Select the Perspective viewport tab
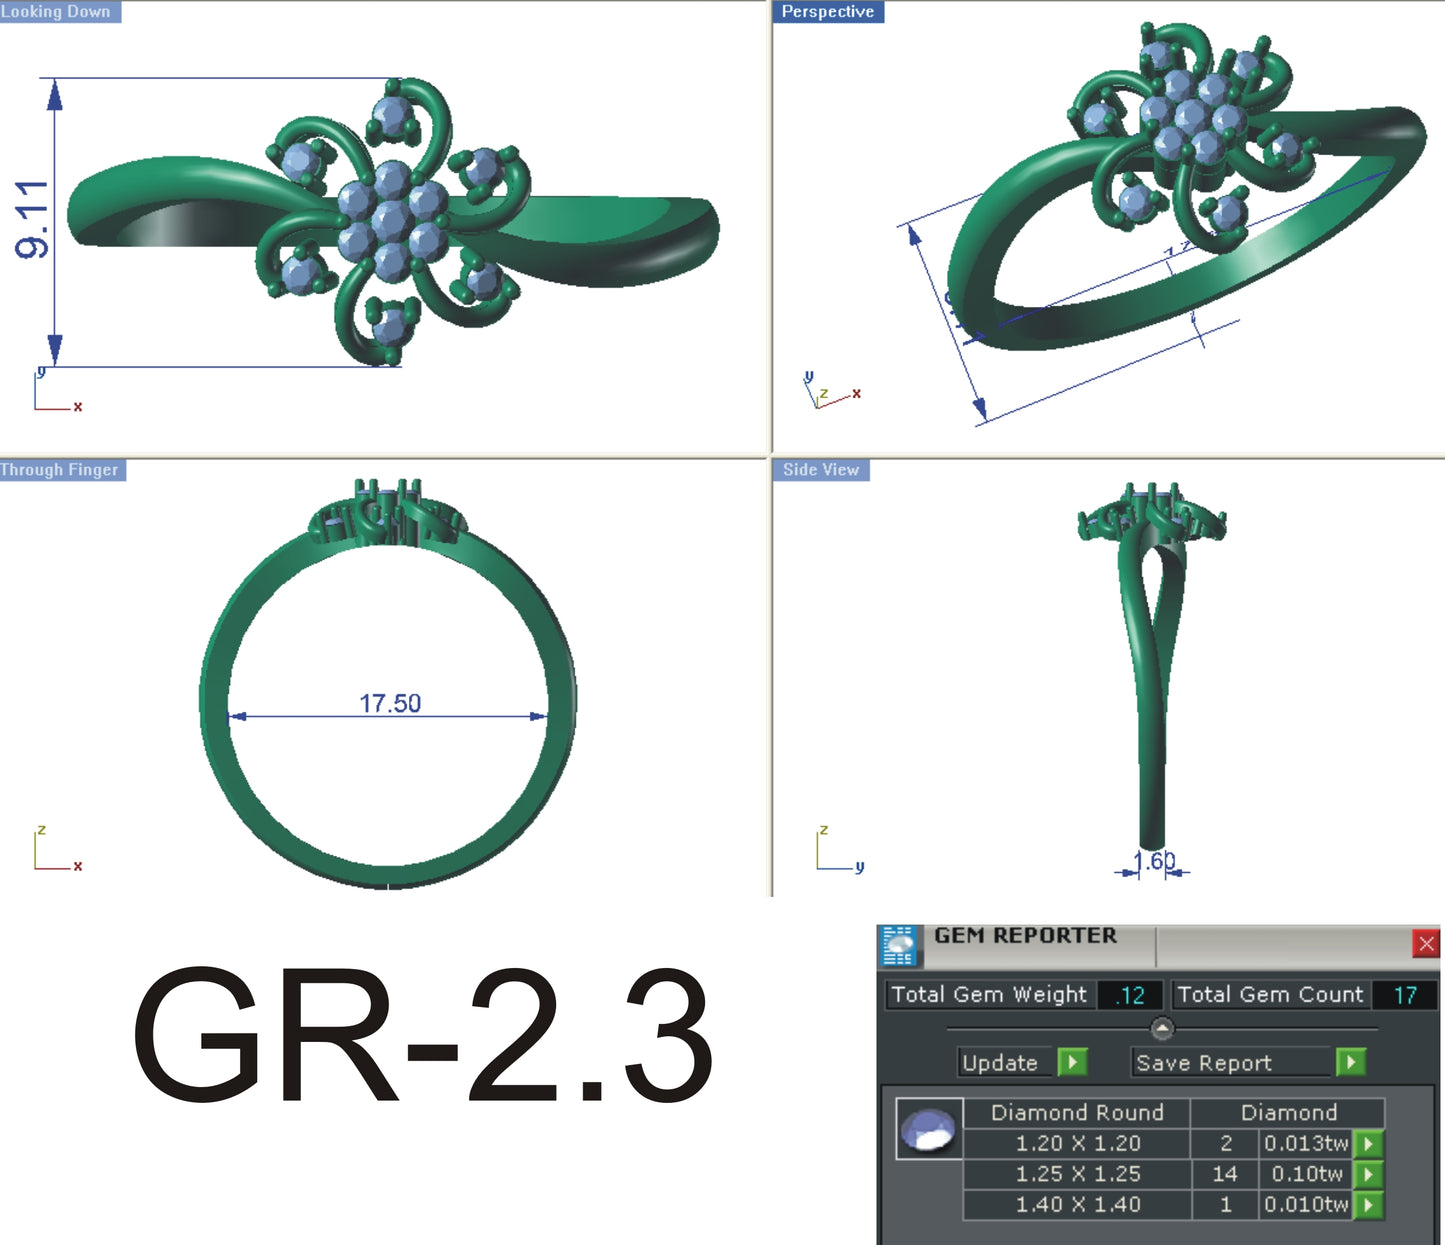1445x1245 pixels. coord(829,11)
